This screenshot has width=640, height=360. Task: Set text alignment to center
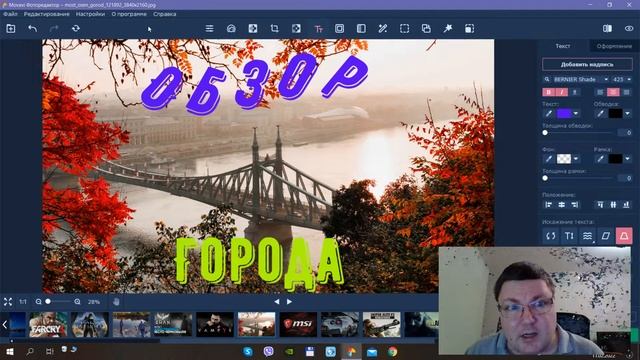pyautogui.click(x=613, y=92)
